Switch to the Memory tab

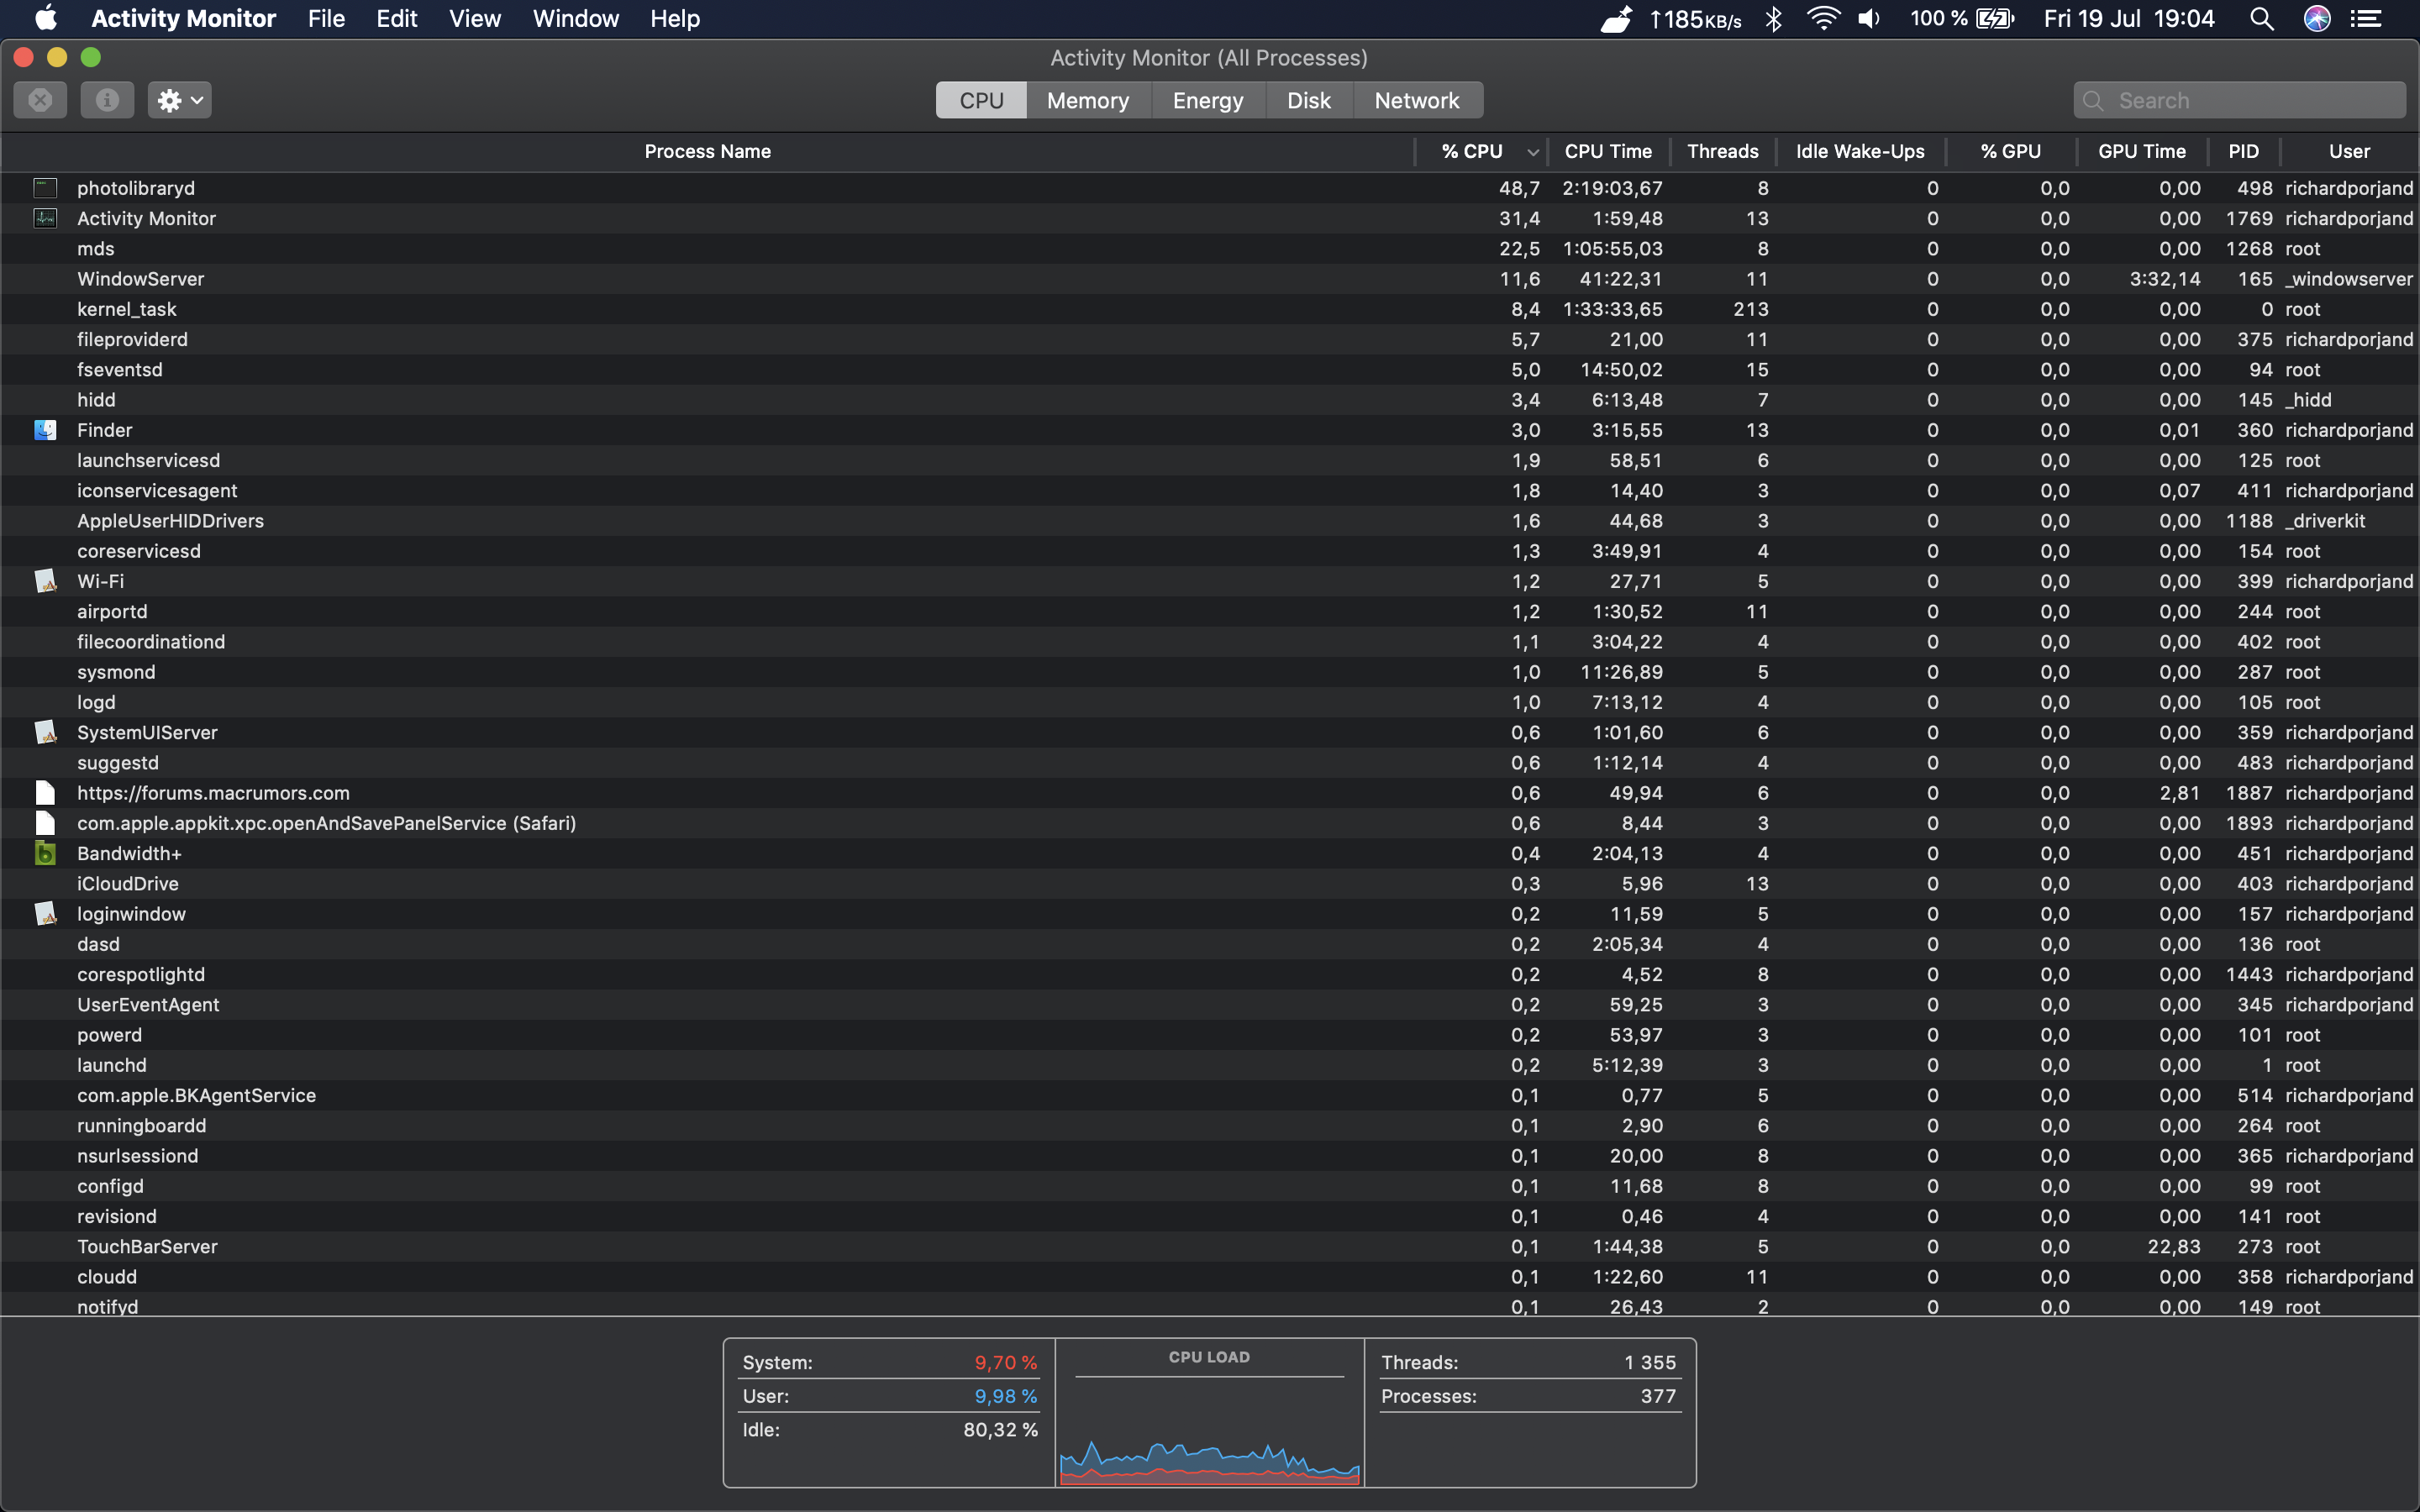1087,100
